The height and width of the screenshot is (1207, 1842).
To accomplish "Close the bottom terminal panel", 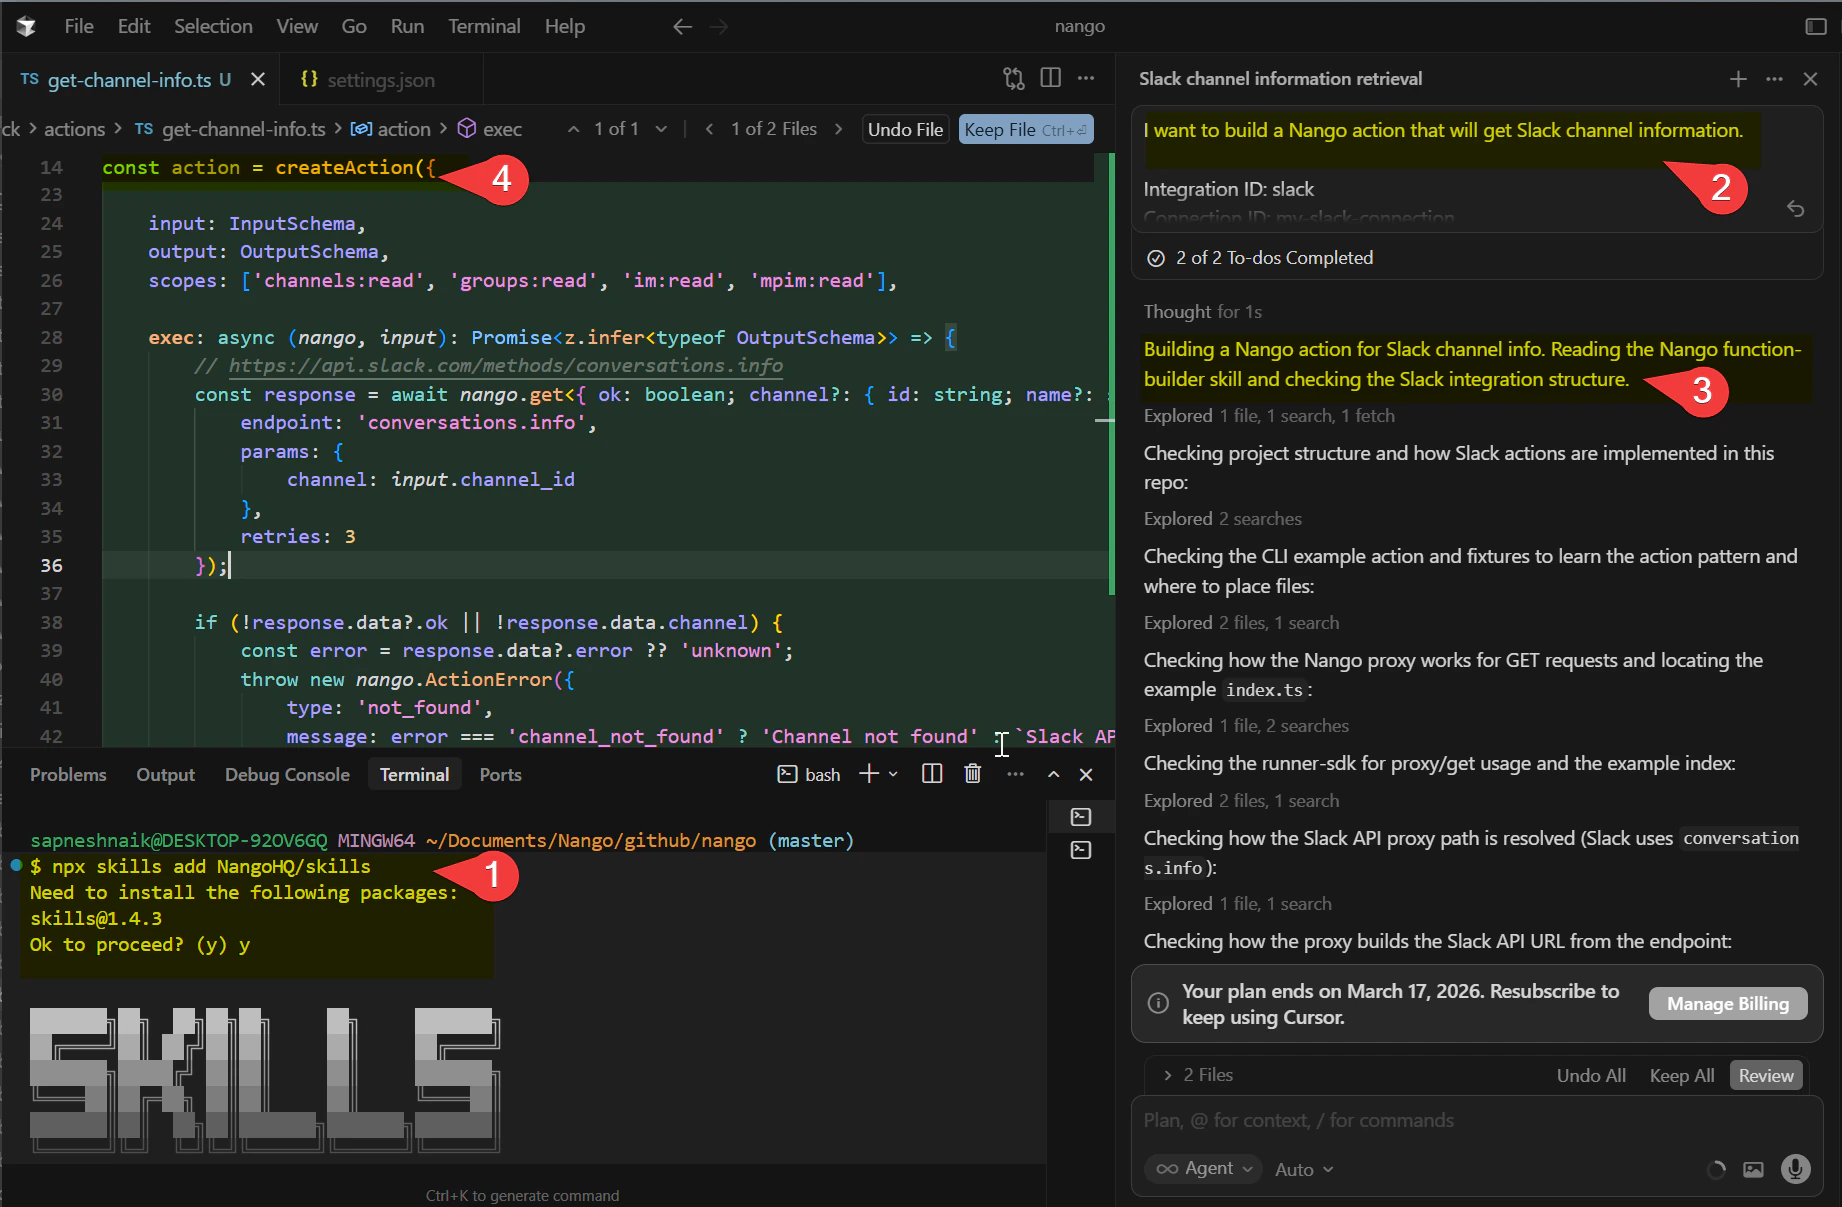I will pyautogui.click(x=1086, y=774).
